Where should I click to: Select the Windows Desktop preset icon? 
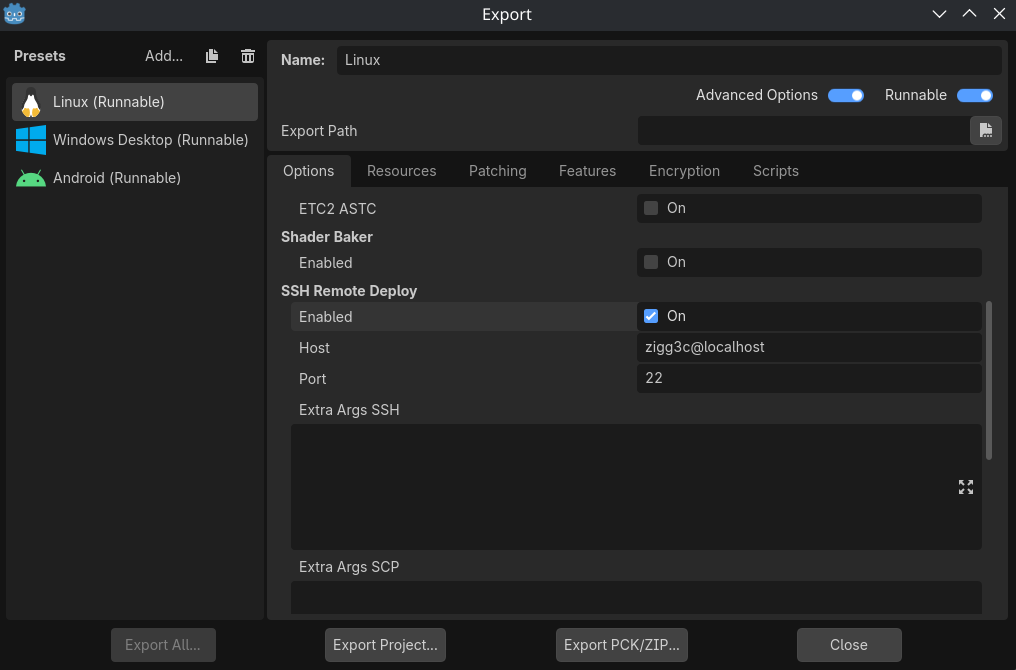[31, 140]
